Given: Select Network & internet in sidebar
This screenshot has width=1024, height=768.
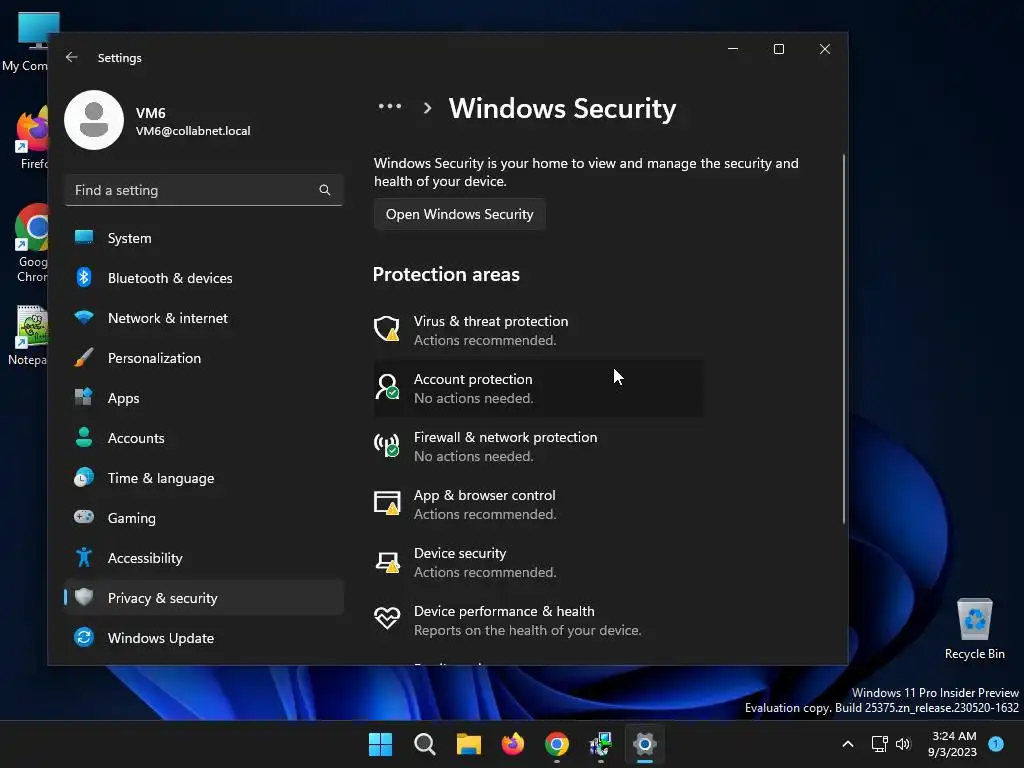Looking at the screenshot, I should click(x=204, y=318).
